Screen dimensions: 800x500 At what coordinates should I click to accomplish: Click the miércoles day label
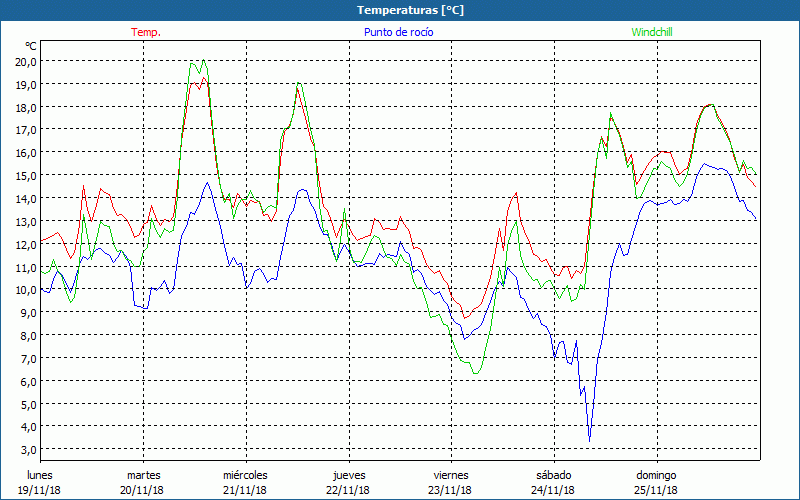click(x=245, y=476)
